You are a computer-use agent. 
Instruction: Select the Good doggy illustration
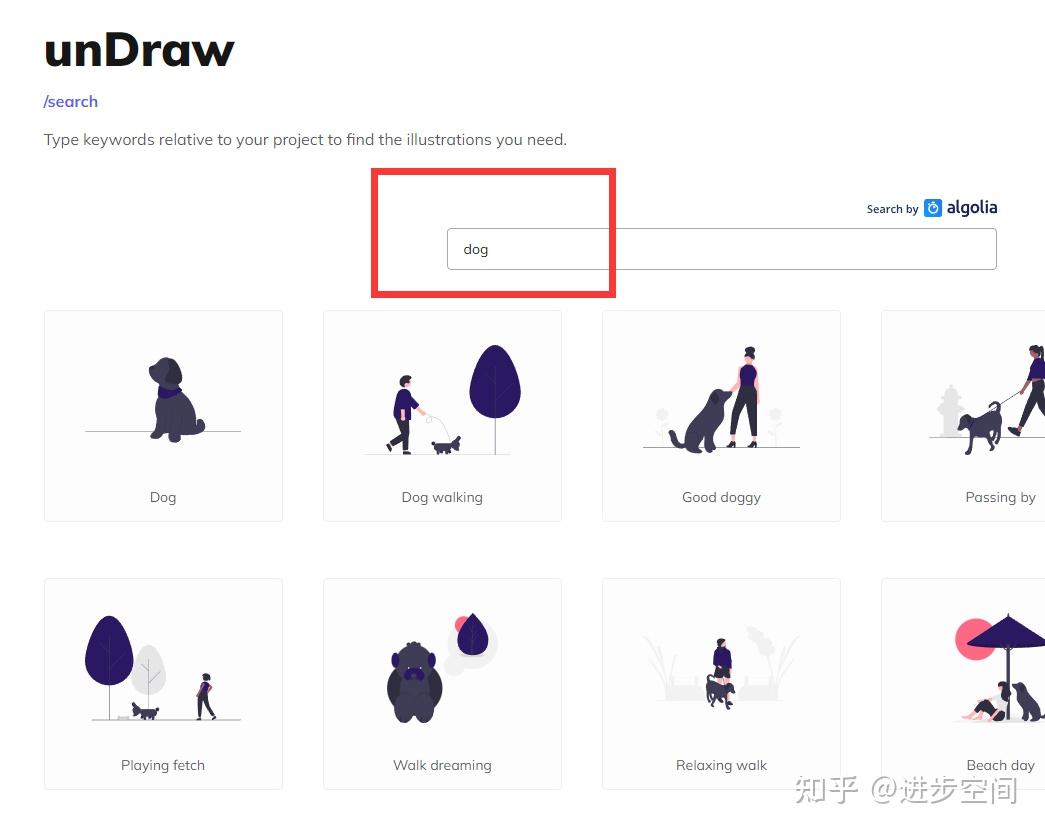tap(721, 416)
